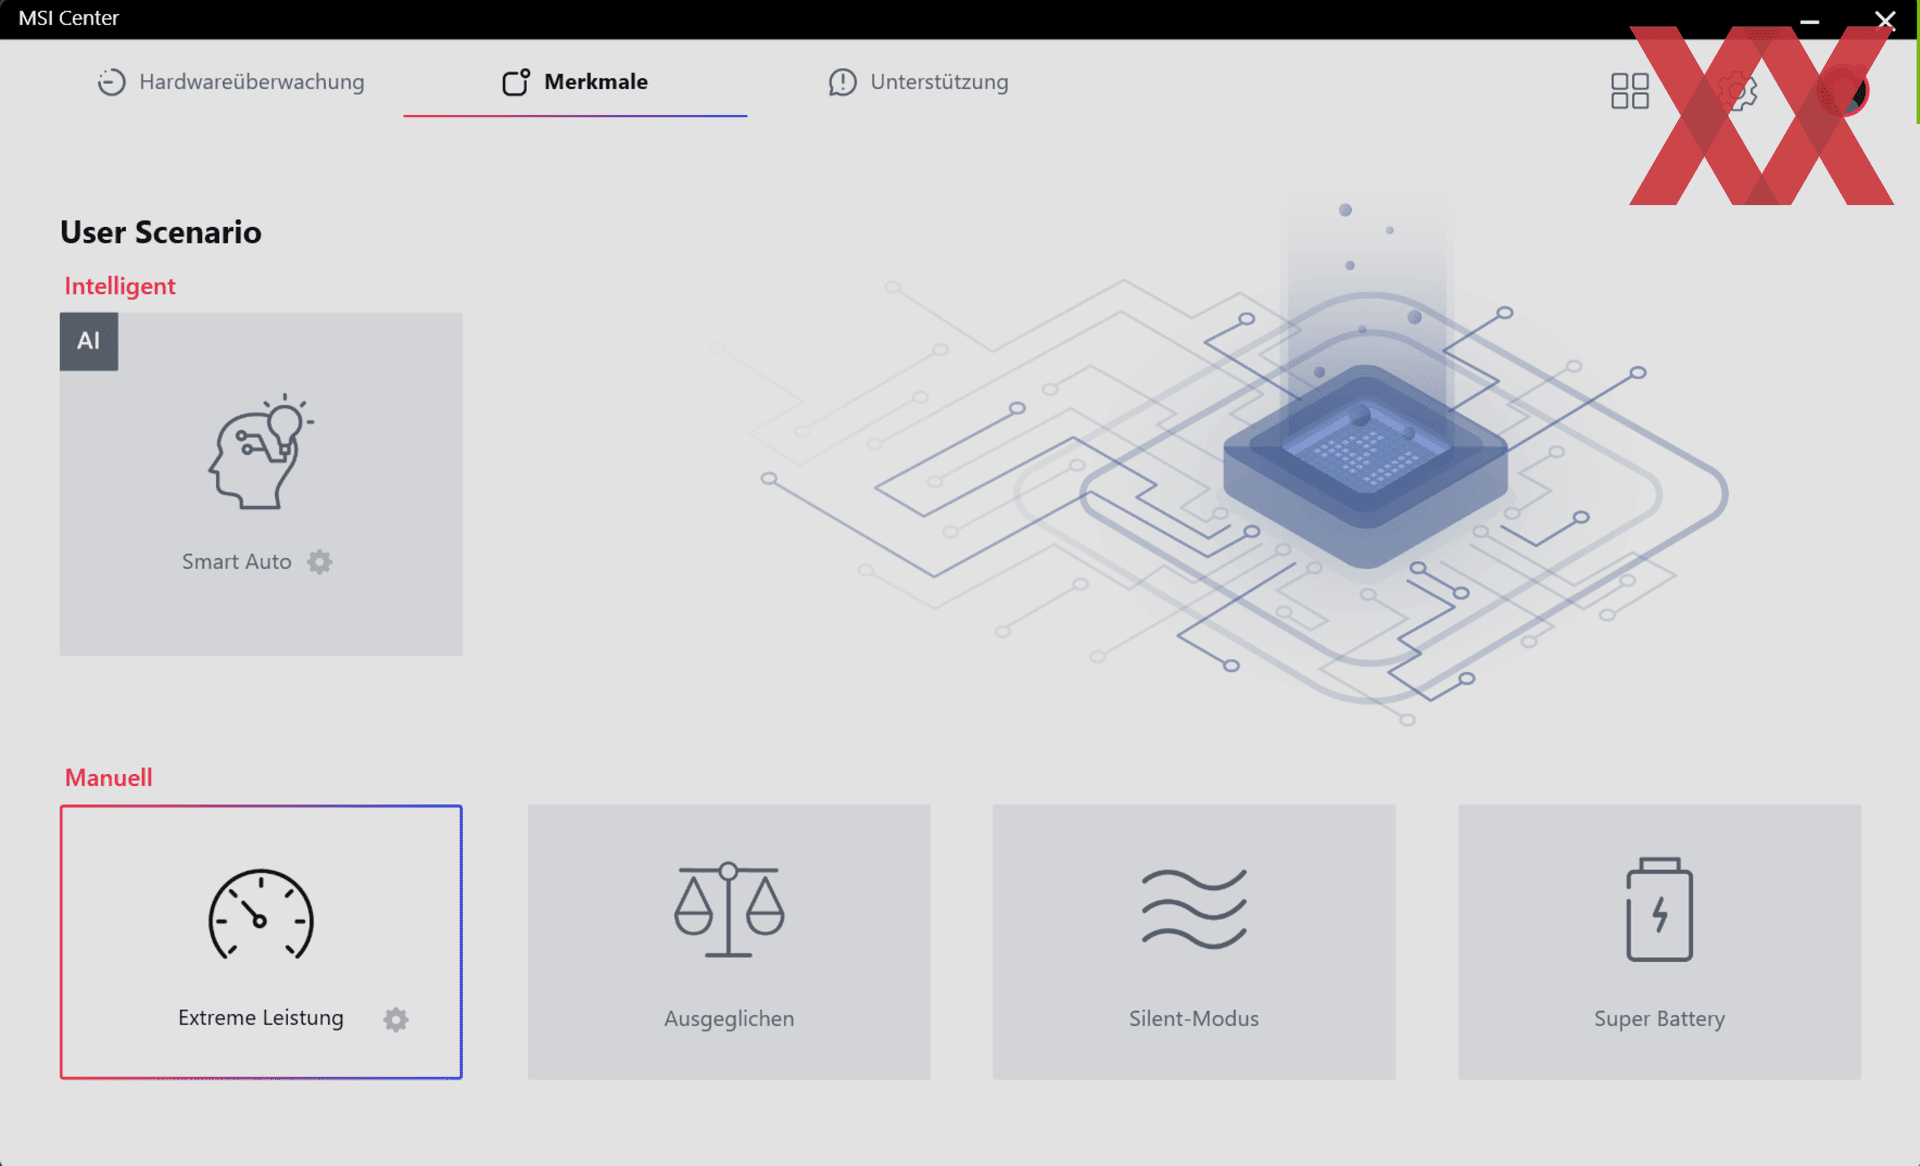Switch to the Merkmale tab
Screen dimensions: 1920x1166
pos(575,82)
